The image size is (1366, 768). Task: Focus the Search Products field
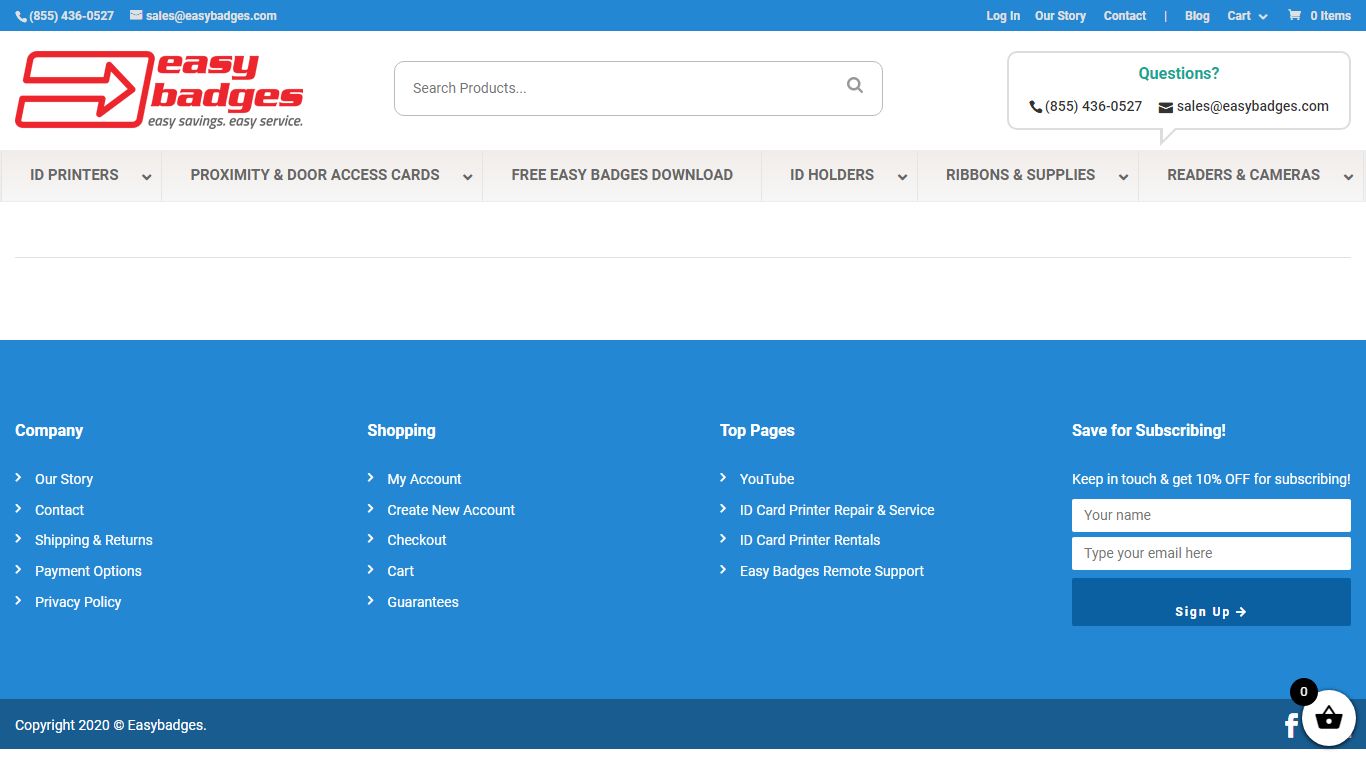click(638, 88)
